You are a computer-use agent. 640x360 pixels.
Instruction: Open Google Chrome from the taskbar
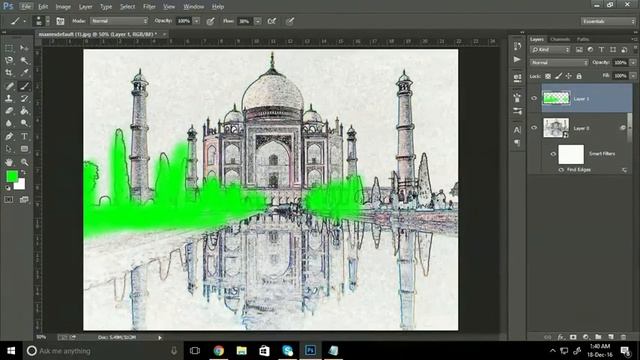[219, 351]
